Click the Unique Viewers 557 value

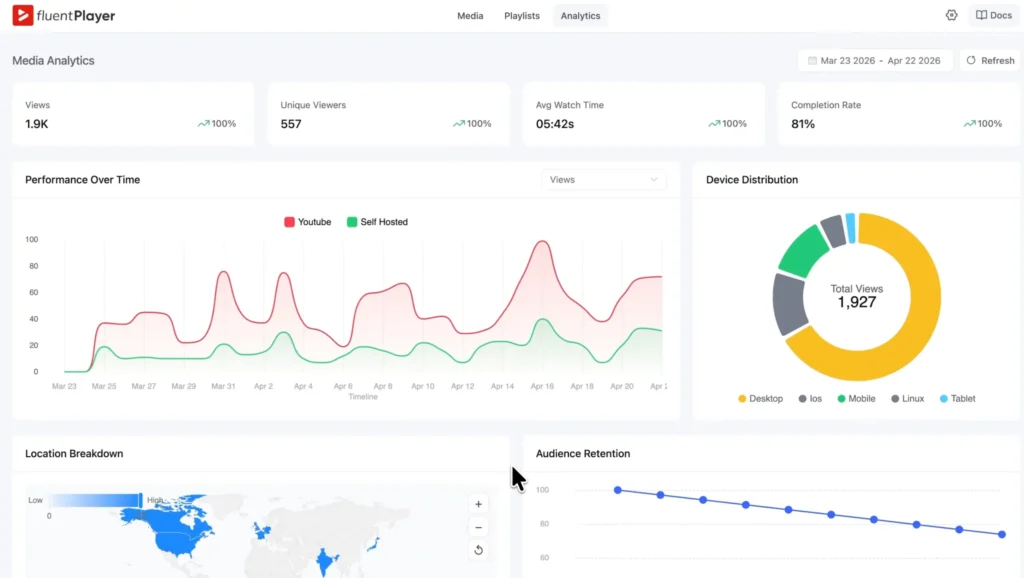(291, 124)
